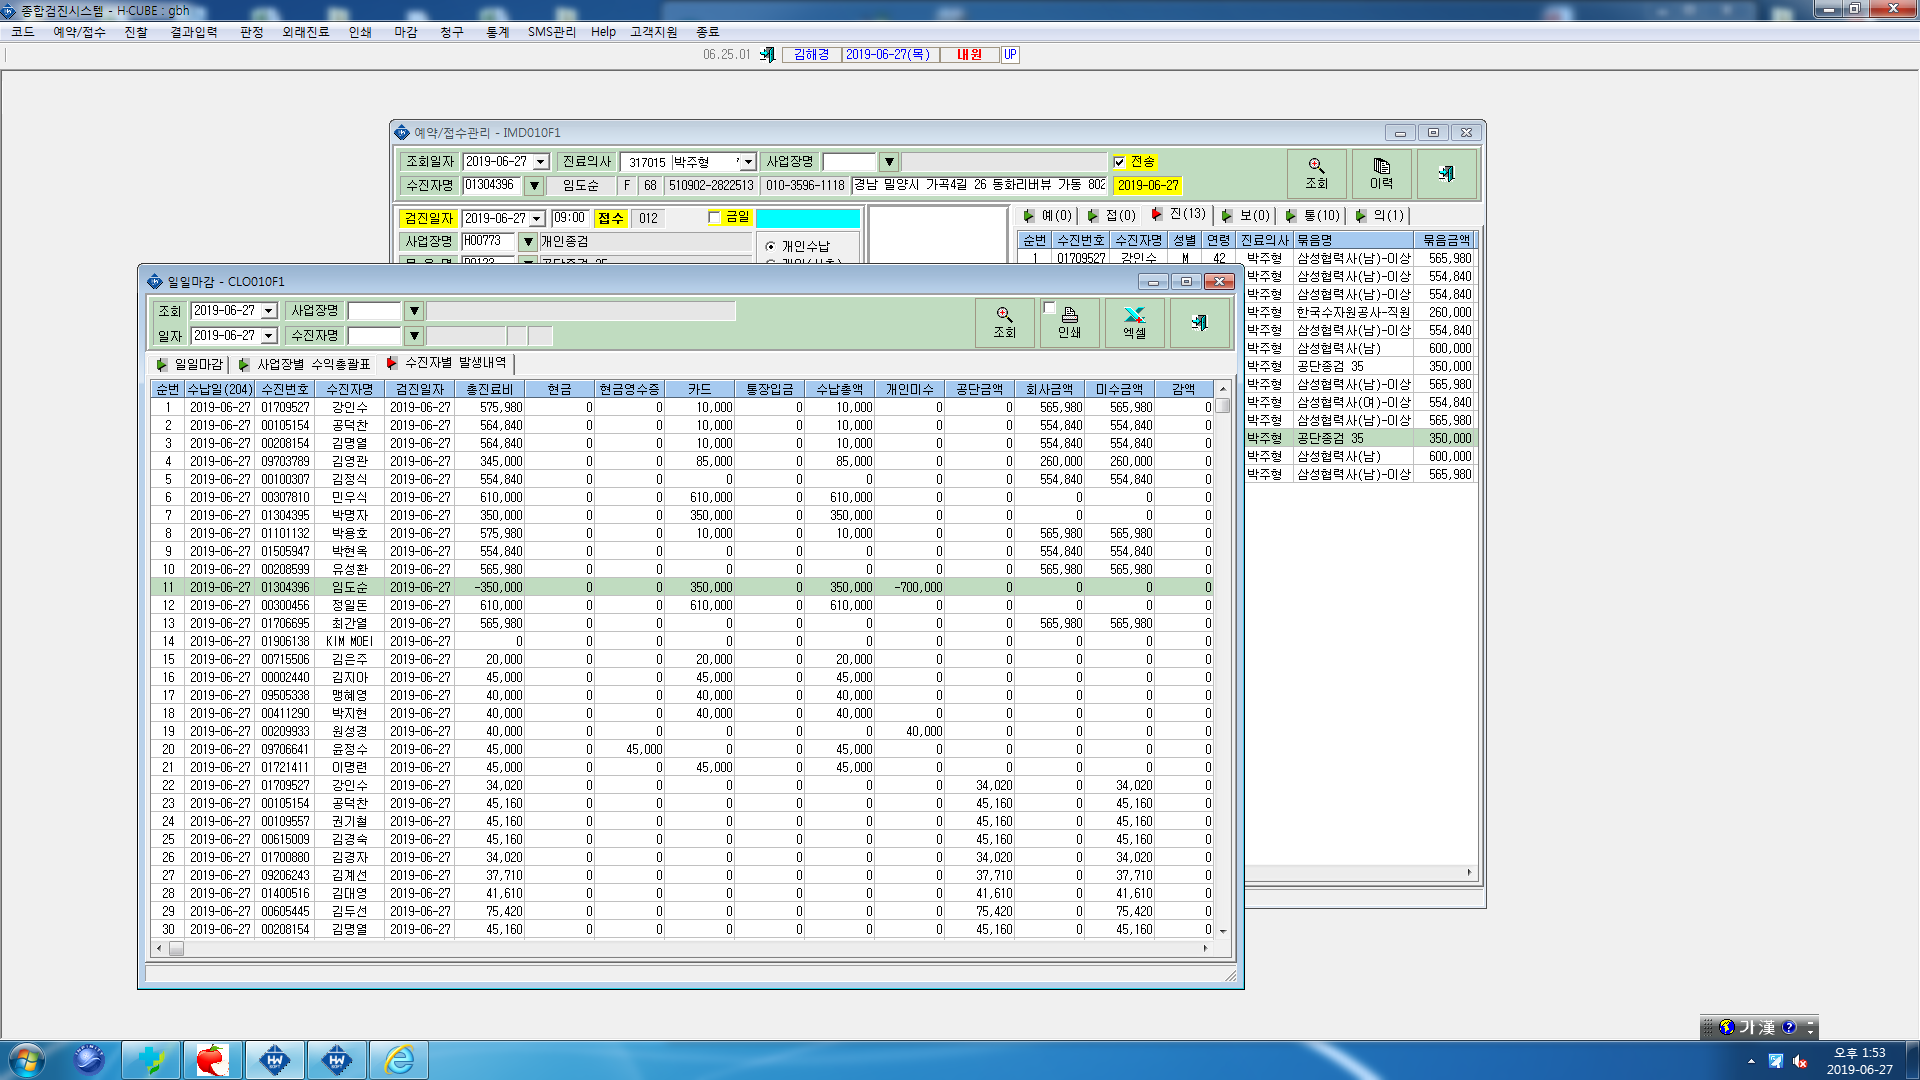Image resolution: width=1920 pixels, height=1080 pixels.
Task: Export to Excel with the 엑셀 icon
Action: pos(1134,322)
